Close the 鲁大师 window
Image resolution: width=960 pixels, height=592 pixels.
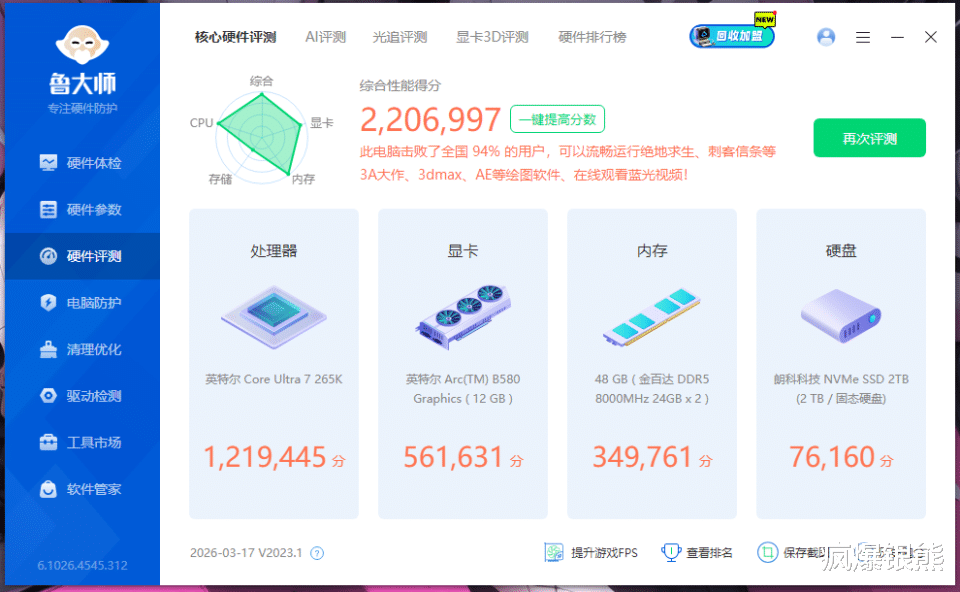931,37
